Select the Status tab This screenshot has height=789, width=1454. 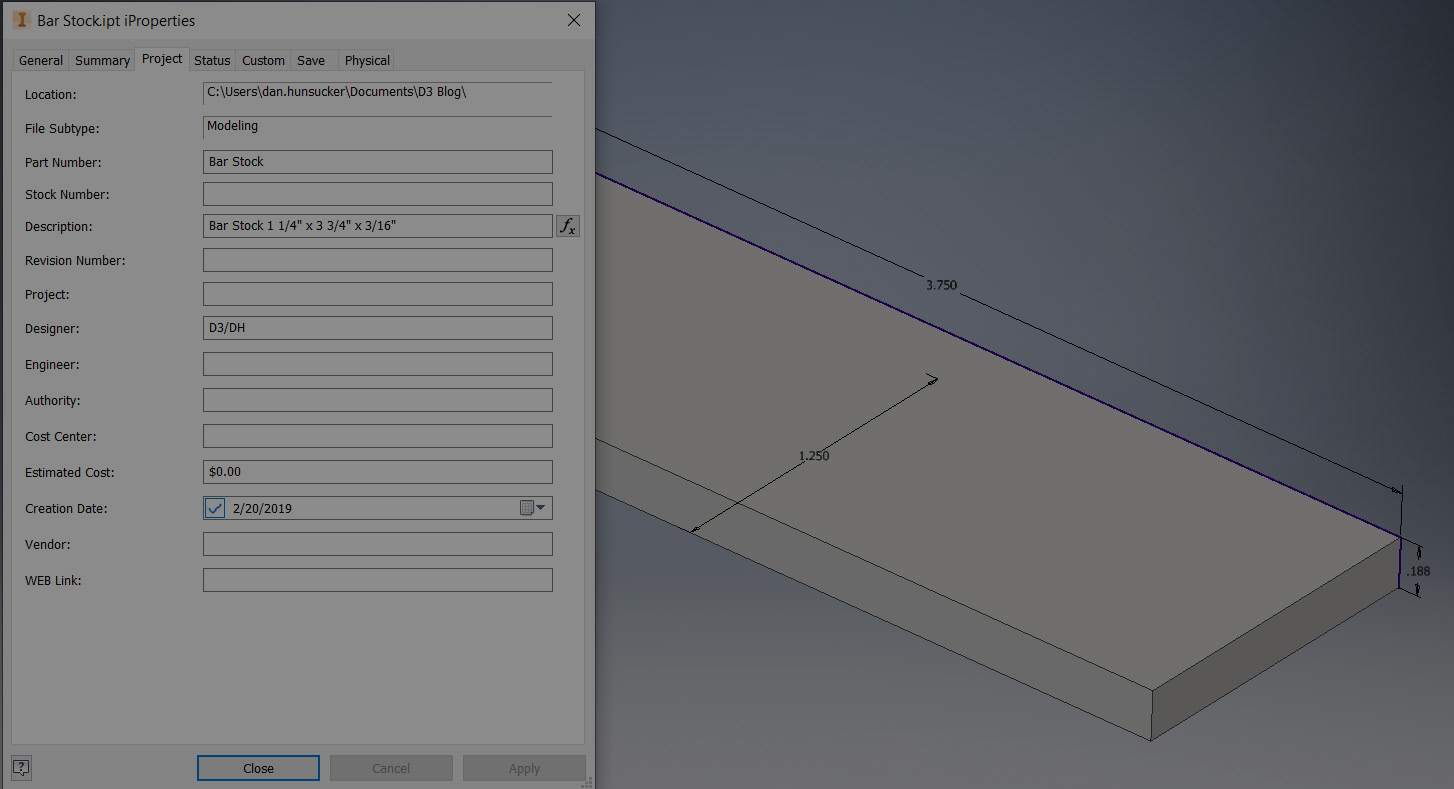[x=212, y=61]
